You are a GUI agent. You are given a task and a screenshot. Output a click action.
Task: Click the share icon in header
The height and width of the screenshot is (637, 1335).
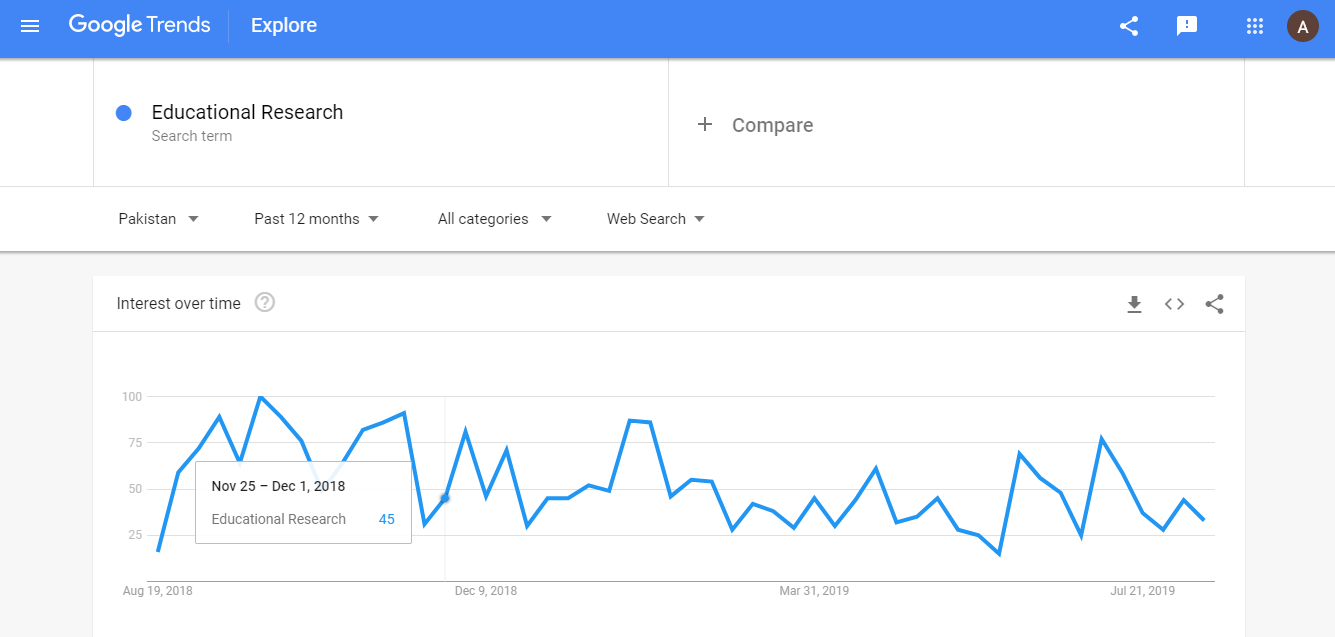(1129, 27)
